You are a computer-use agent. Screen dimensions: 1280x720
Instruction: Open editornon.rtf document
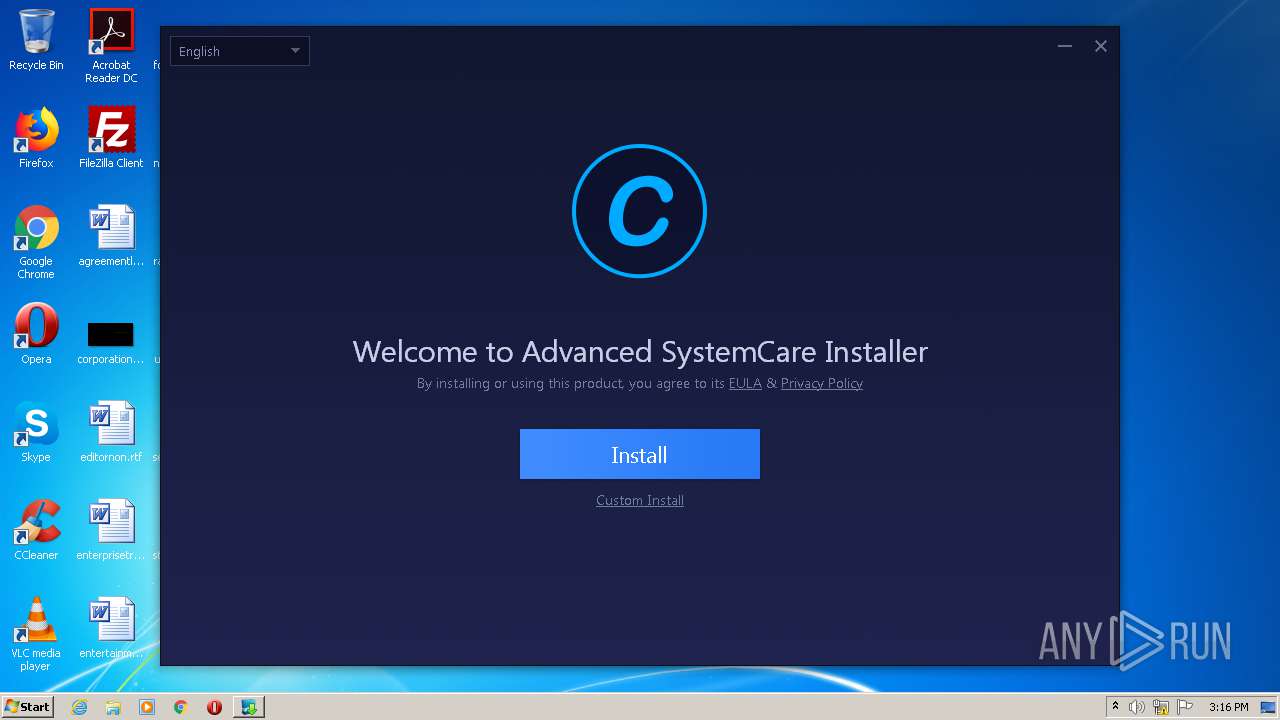(111, 433)
